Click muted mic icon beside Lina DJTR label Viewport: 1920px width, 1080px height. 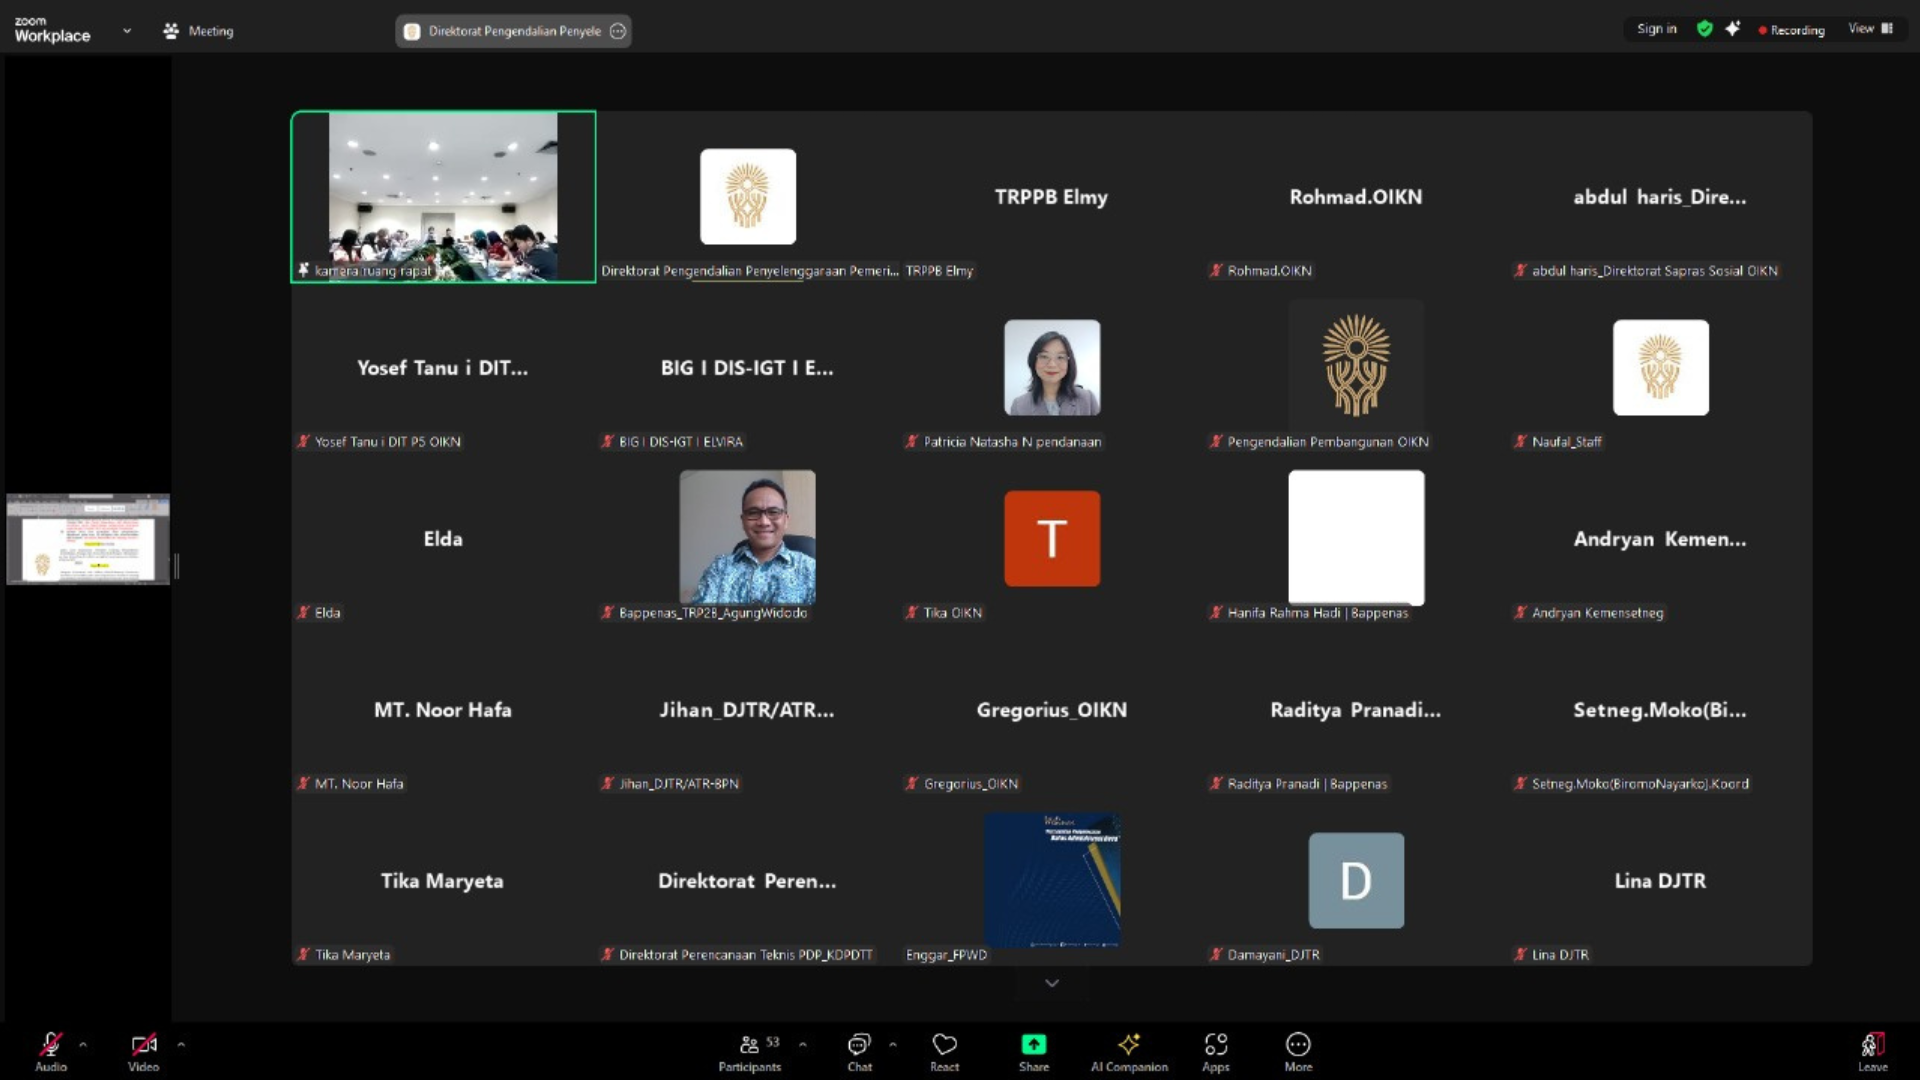(1520, 955)
